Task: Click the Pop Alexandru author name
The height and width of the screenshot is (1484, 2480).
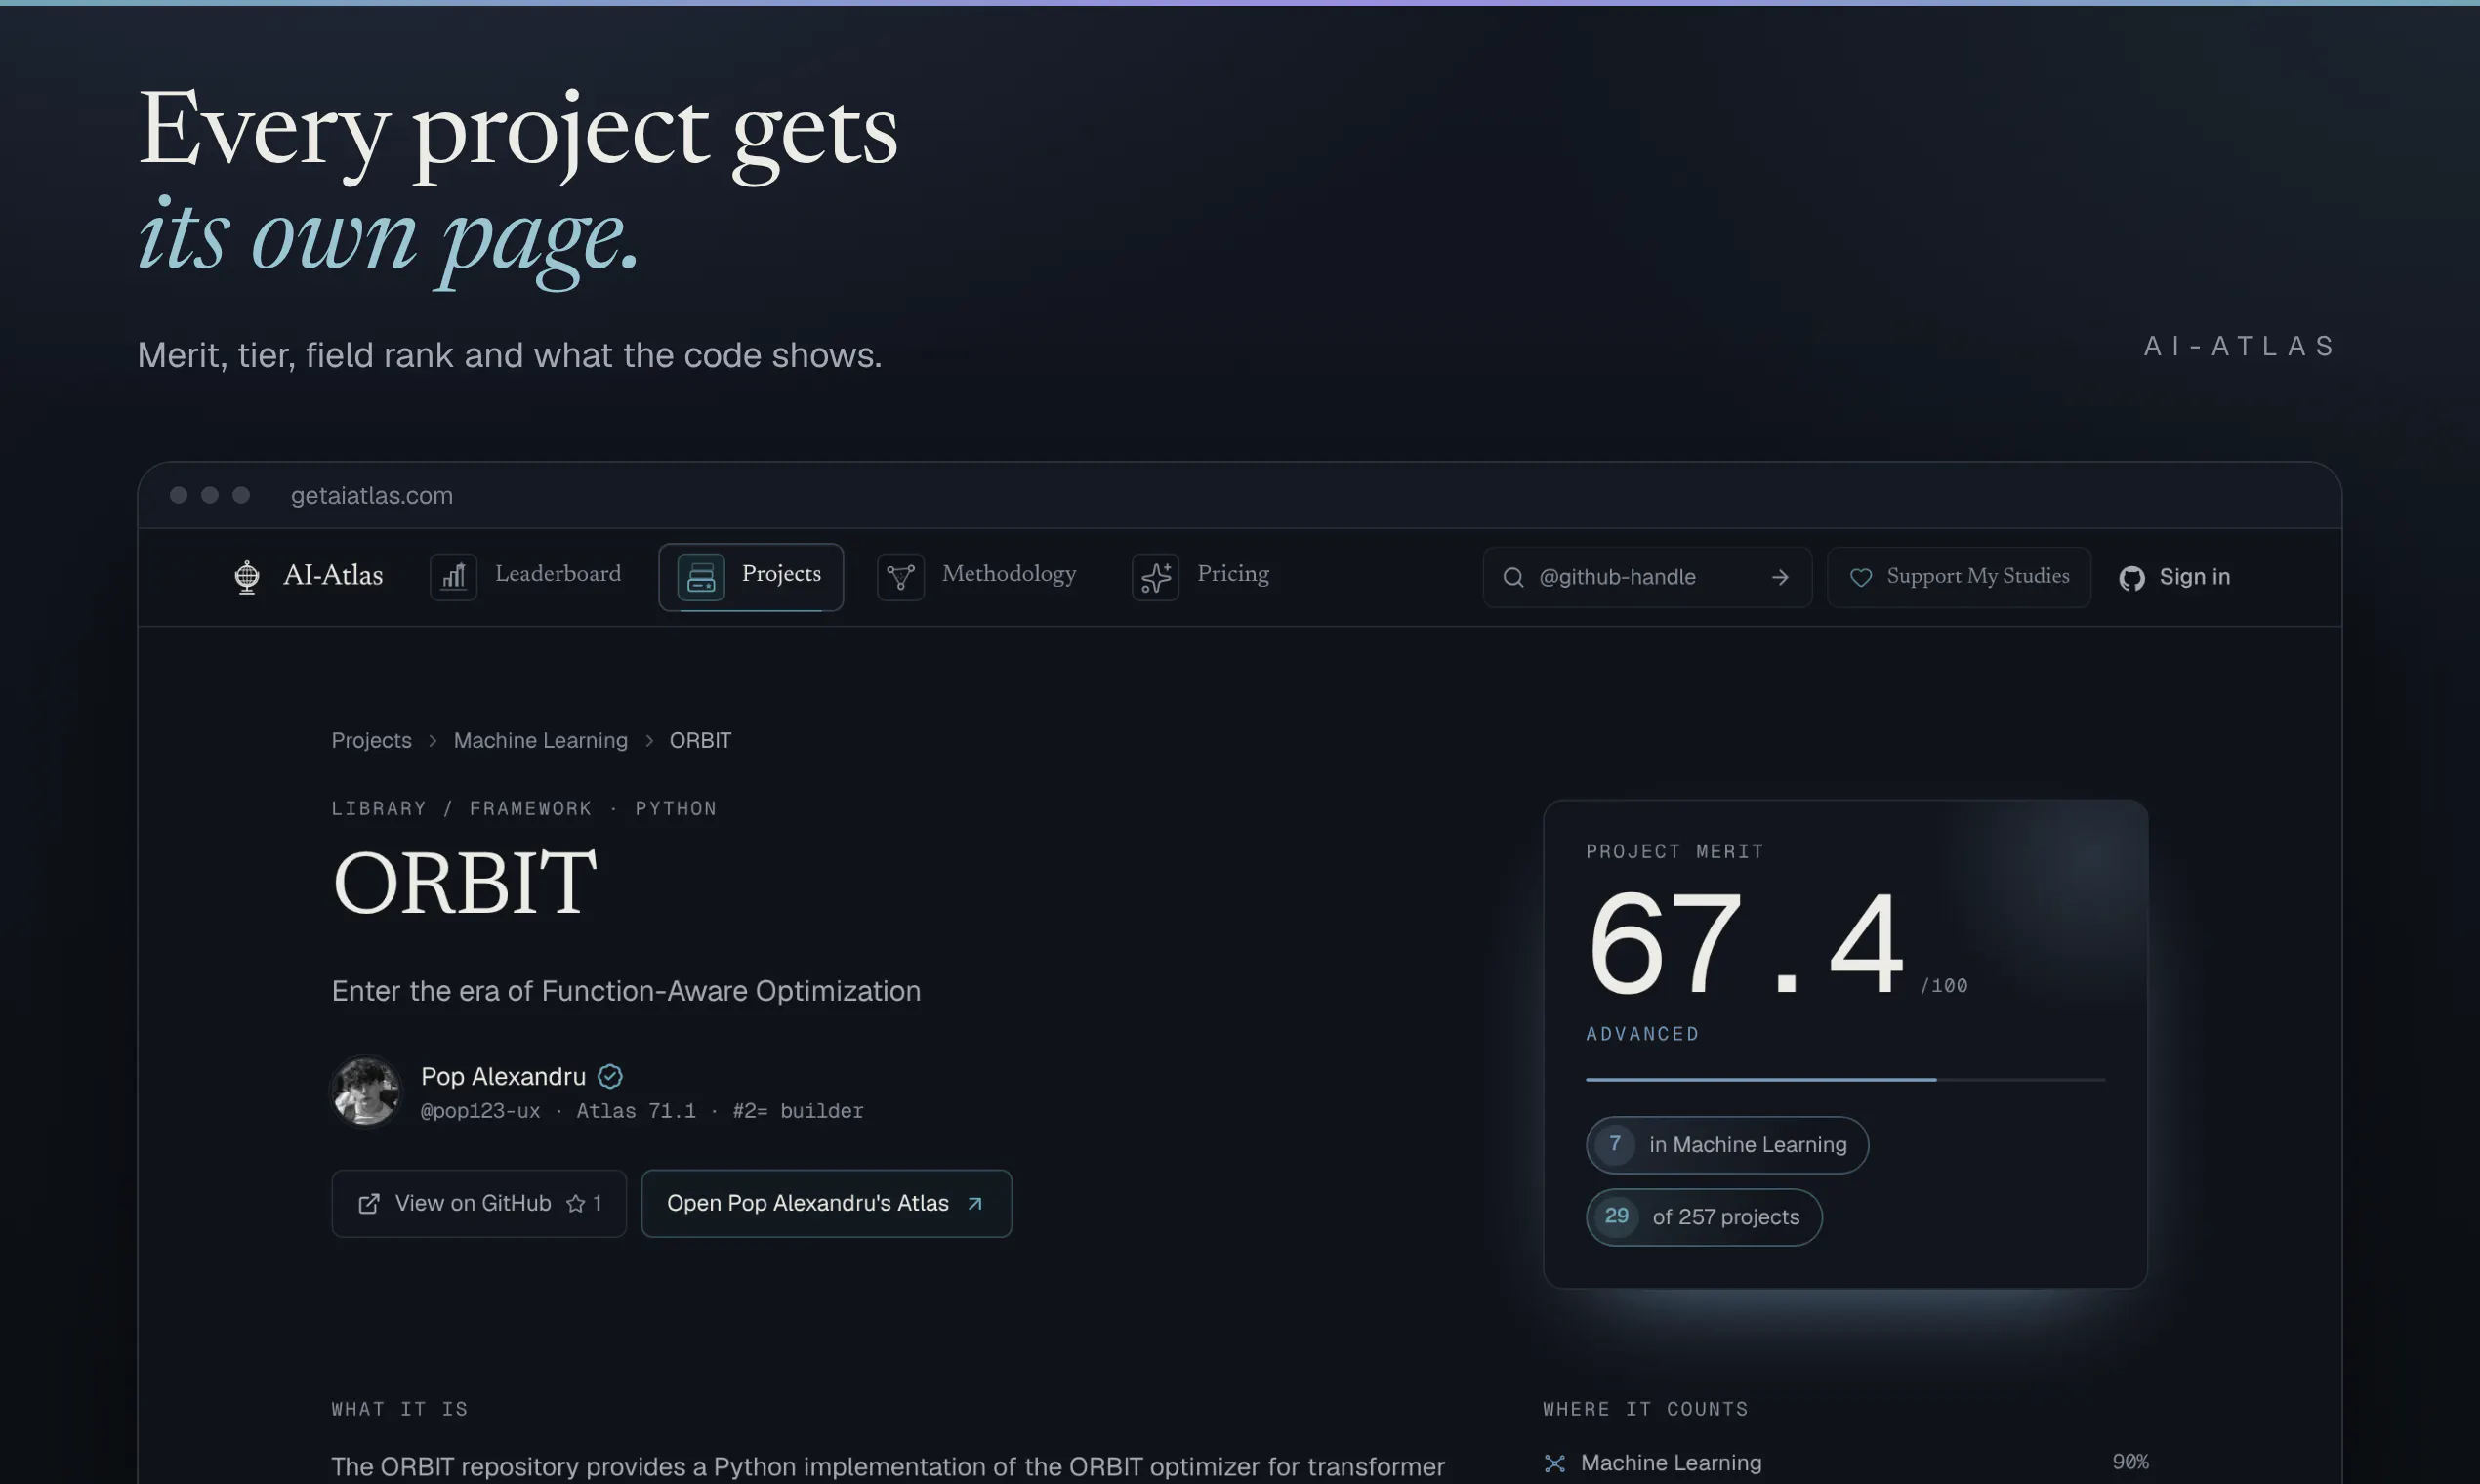Action: 503,1076
